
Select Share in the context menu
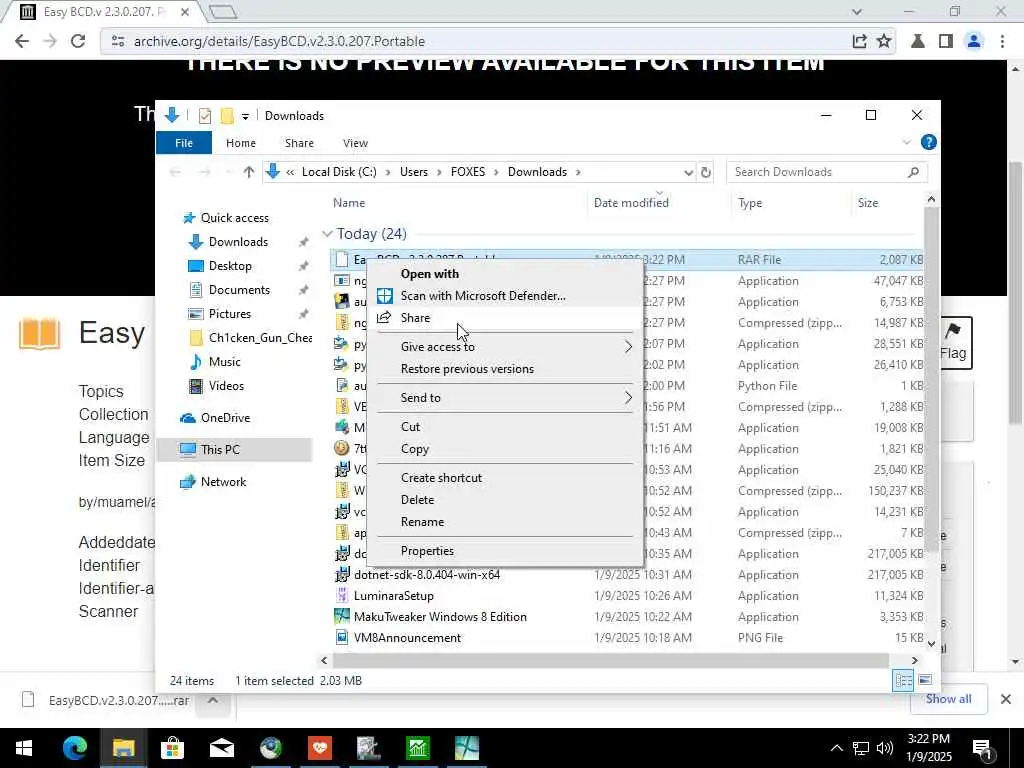click(x=415, y=318)
